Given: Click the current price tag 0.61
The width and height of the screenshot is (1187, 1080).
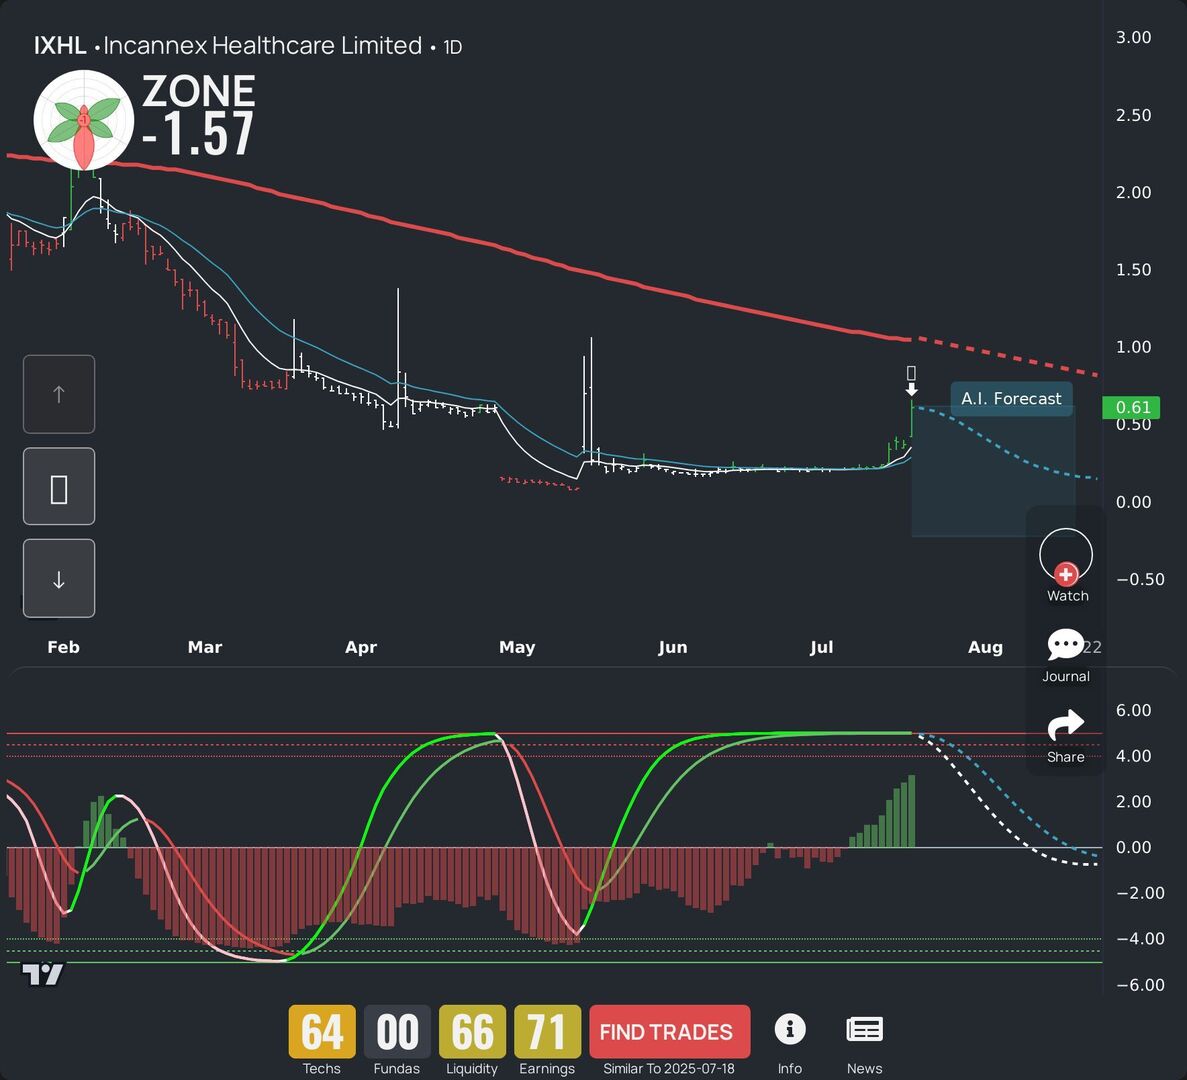Looking at the screenshot, I should [1132, 408].
